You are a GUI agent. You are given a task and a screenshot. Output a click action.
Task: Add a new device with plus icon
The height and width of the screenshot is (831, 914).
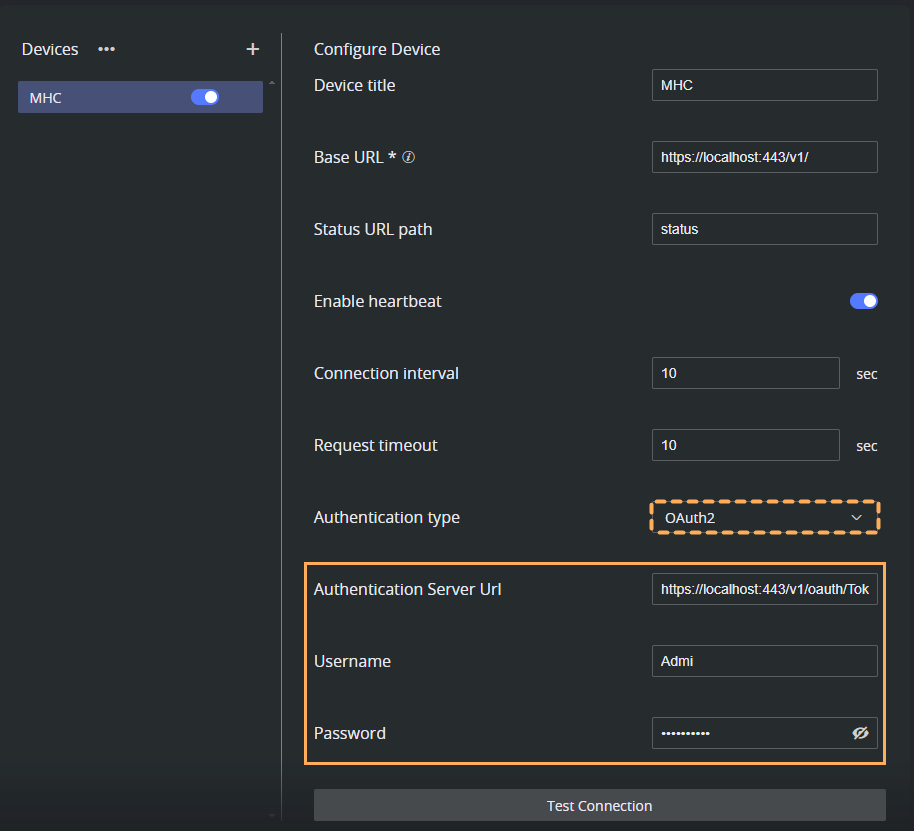tap(252, 50)
